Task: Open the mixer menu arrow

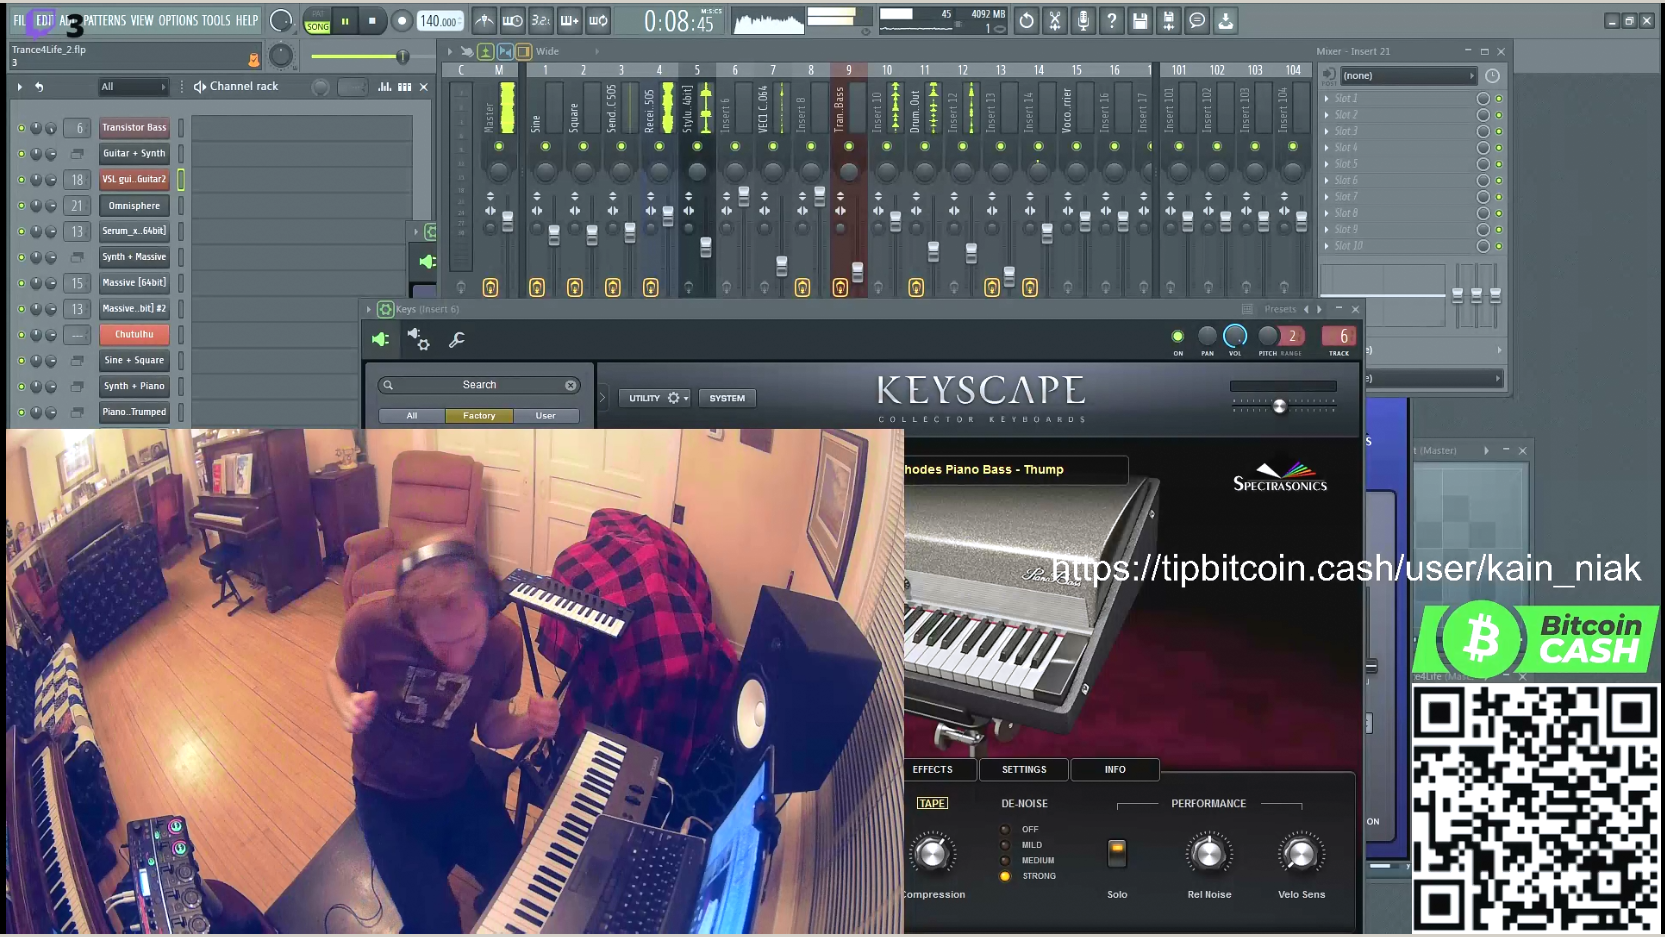Action: click(x=450, y=51)
